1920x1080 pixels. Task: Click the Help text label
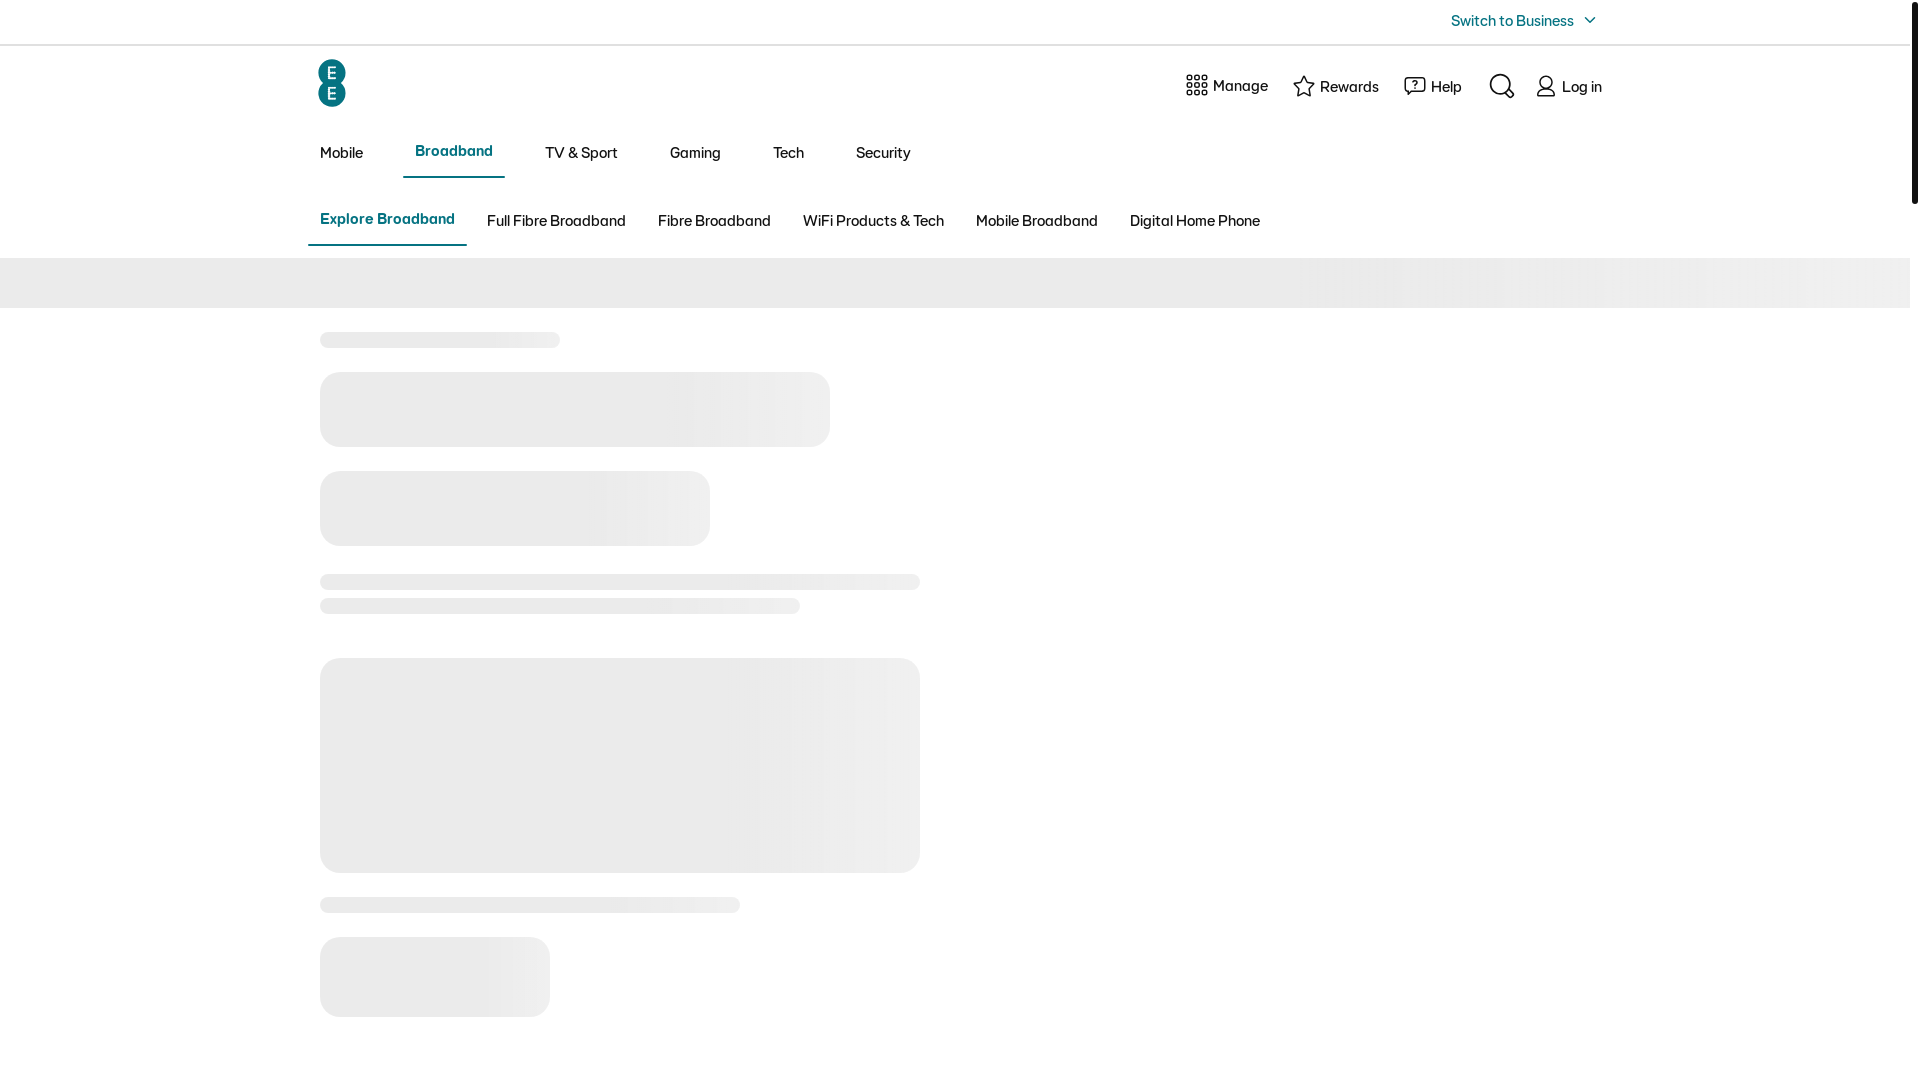1446,87
